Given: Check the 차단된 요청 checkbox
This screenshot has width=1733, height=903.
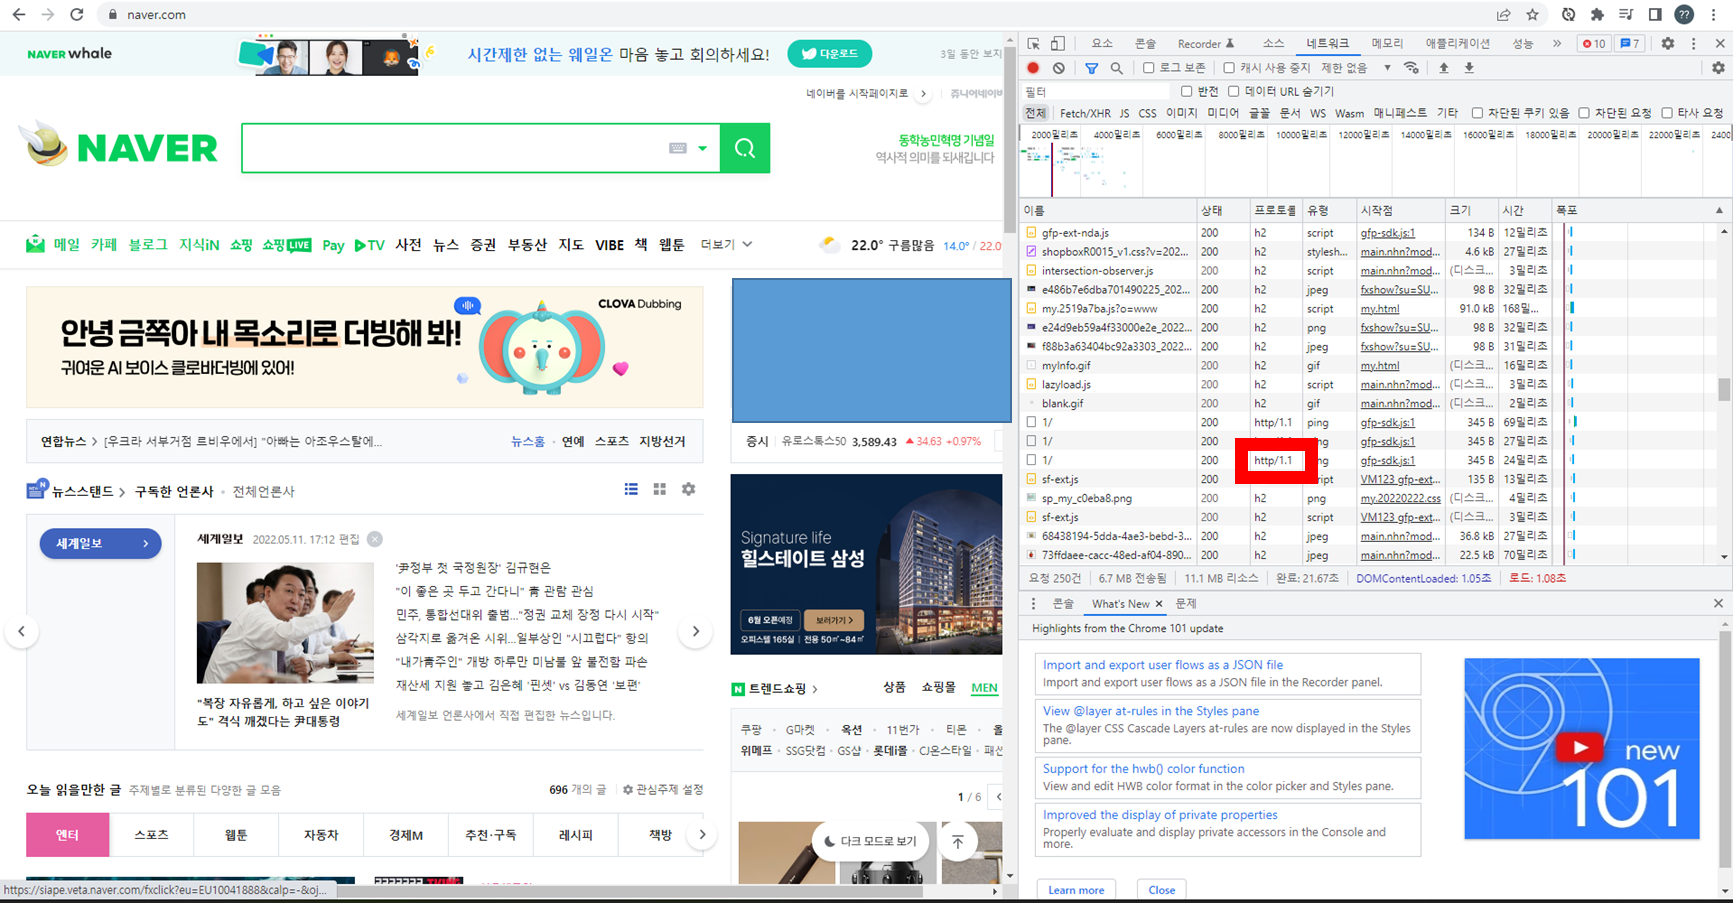Looking at the screenshot, I should (x=1584, y=113).
